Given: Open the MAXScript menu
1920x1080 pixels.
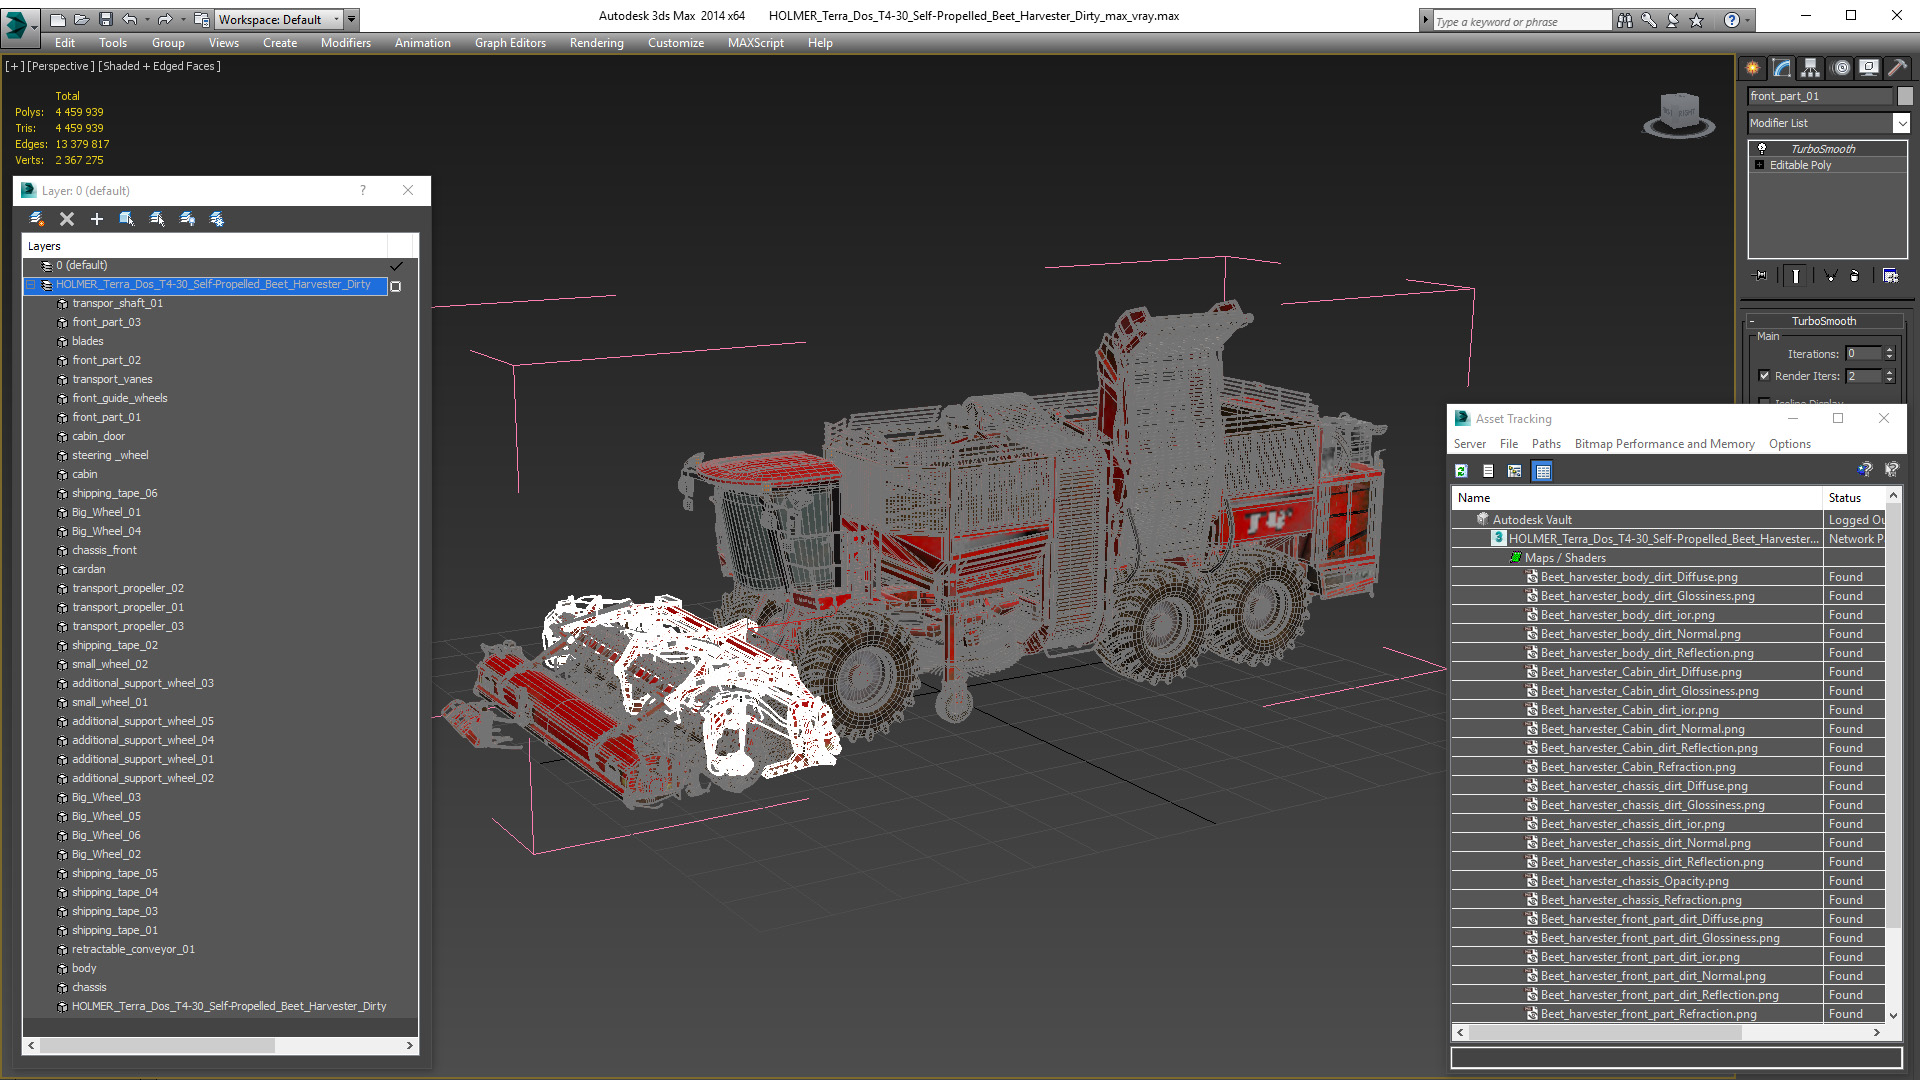Looking at the screenshot, I should [756, 43].
